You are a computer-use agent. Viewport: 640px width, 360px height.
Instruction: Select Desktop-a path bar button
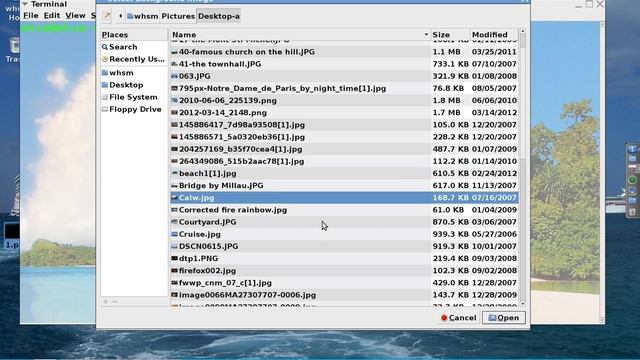click(219, 16)
